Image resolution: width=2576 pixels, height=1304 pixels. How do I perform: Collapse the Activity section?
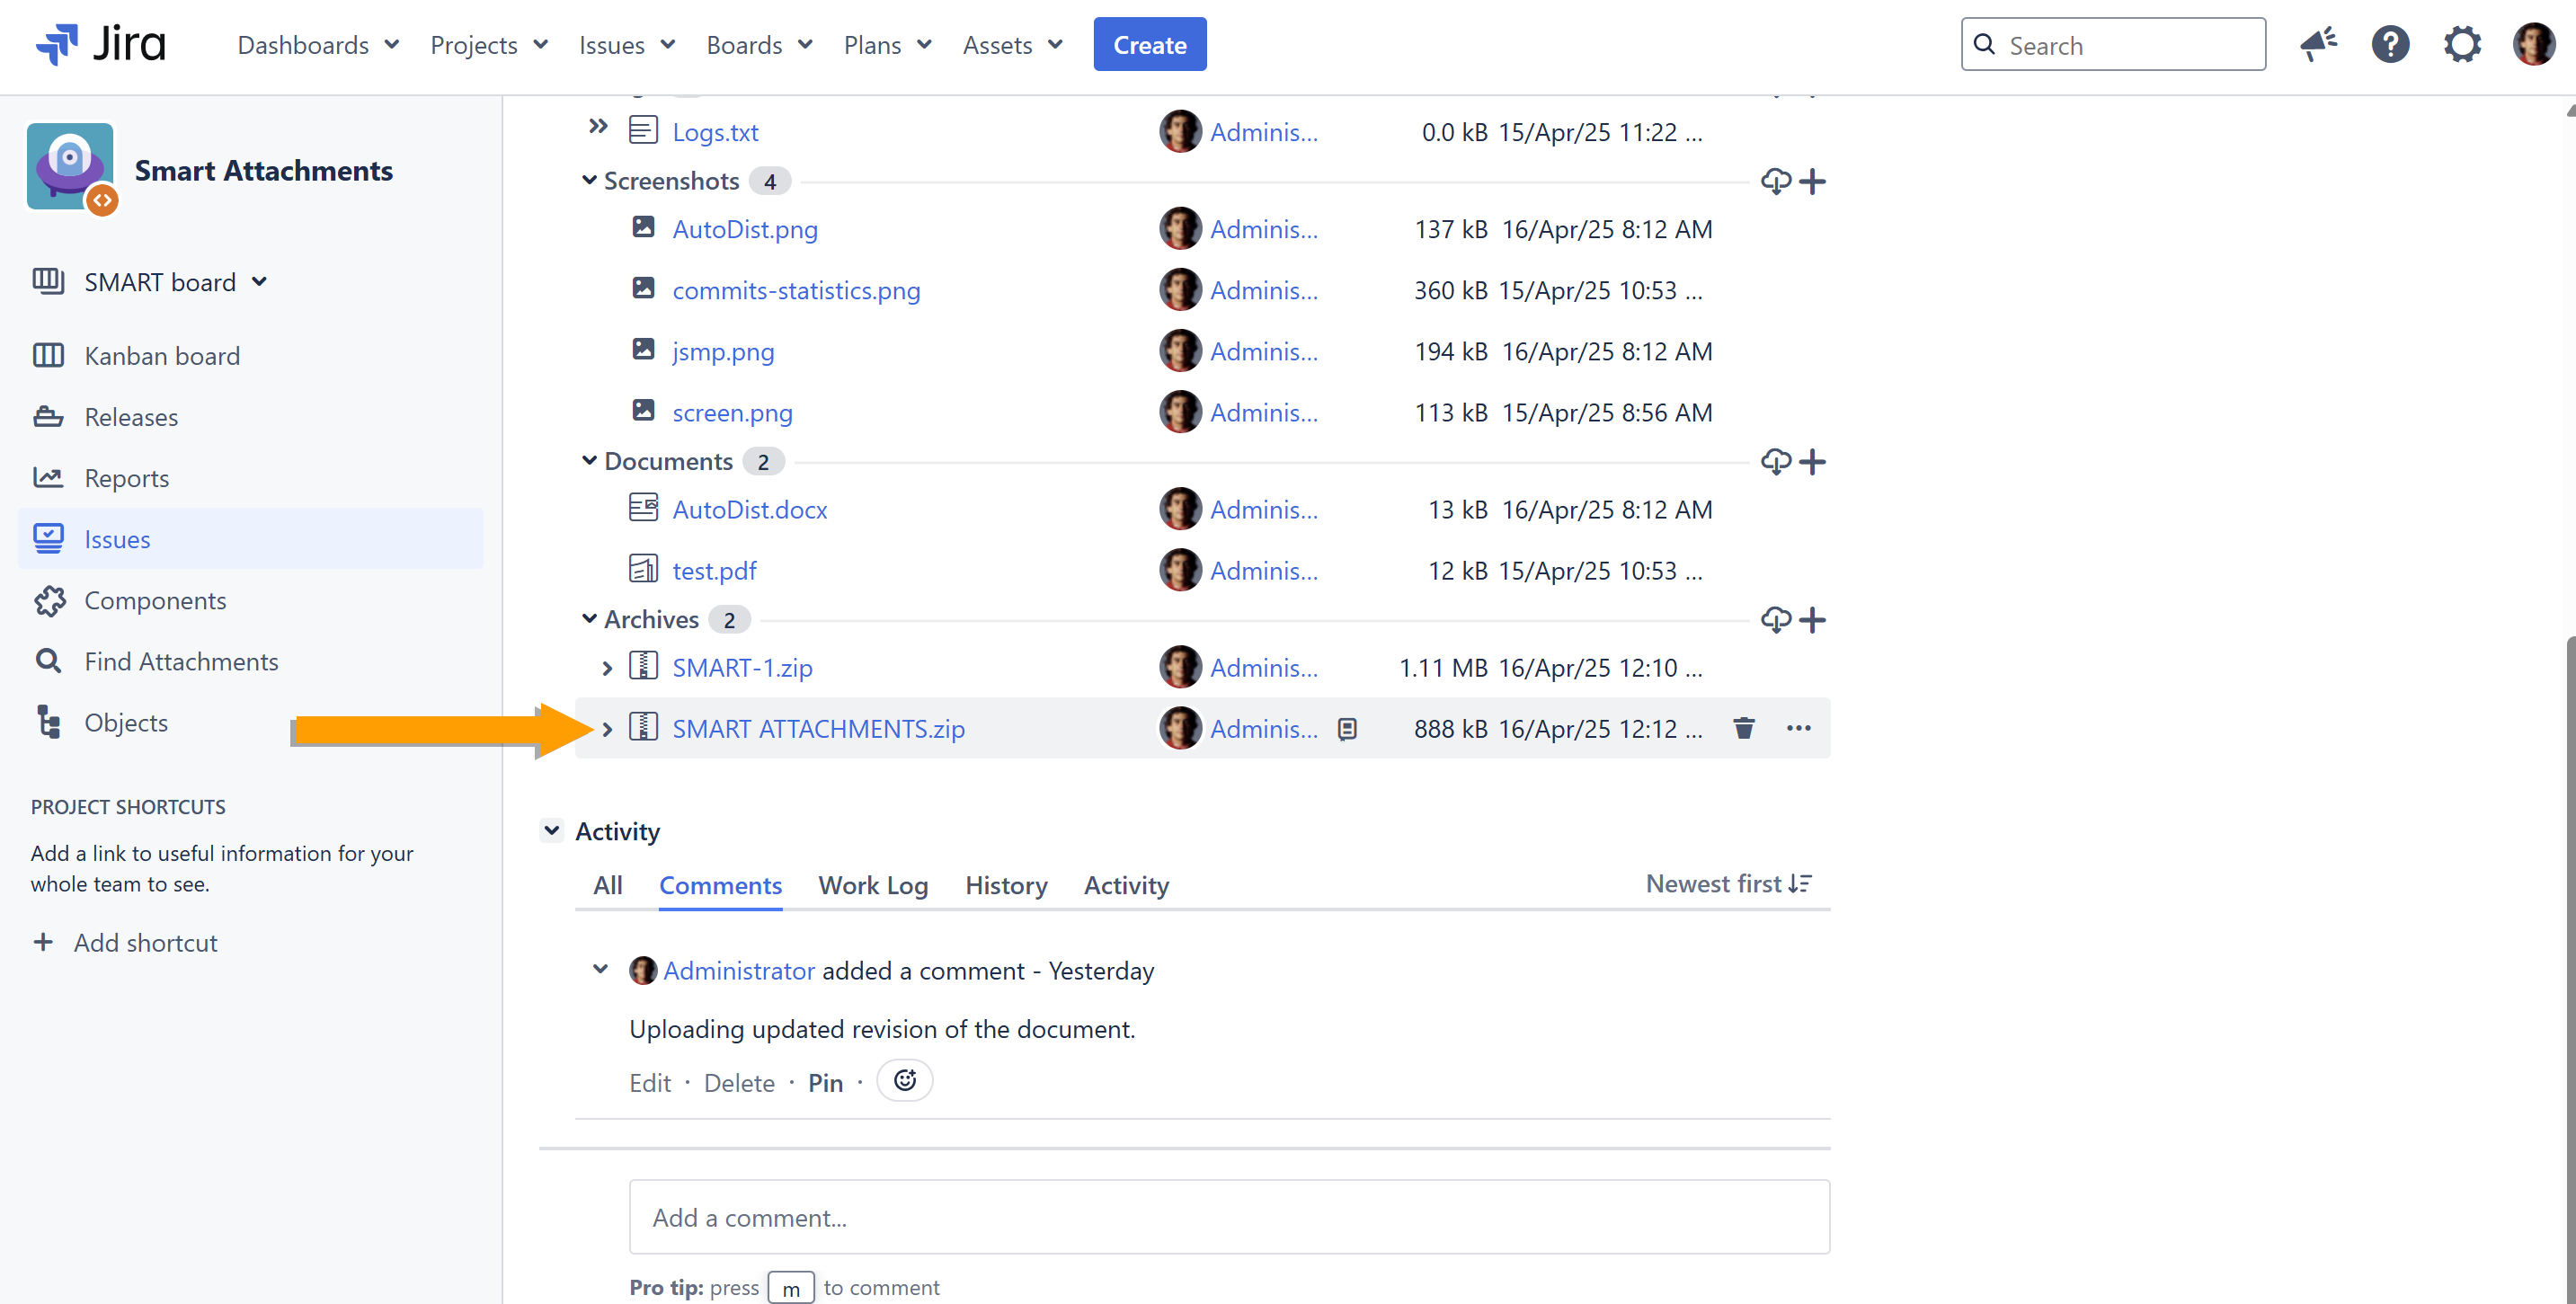click(551, 830)
